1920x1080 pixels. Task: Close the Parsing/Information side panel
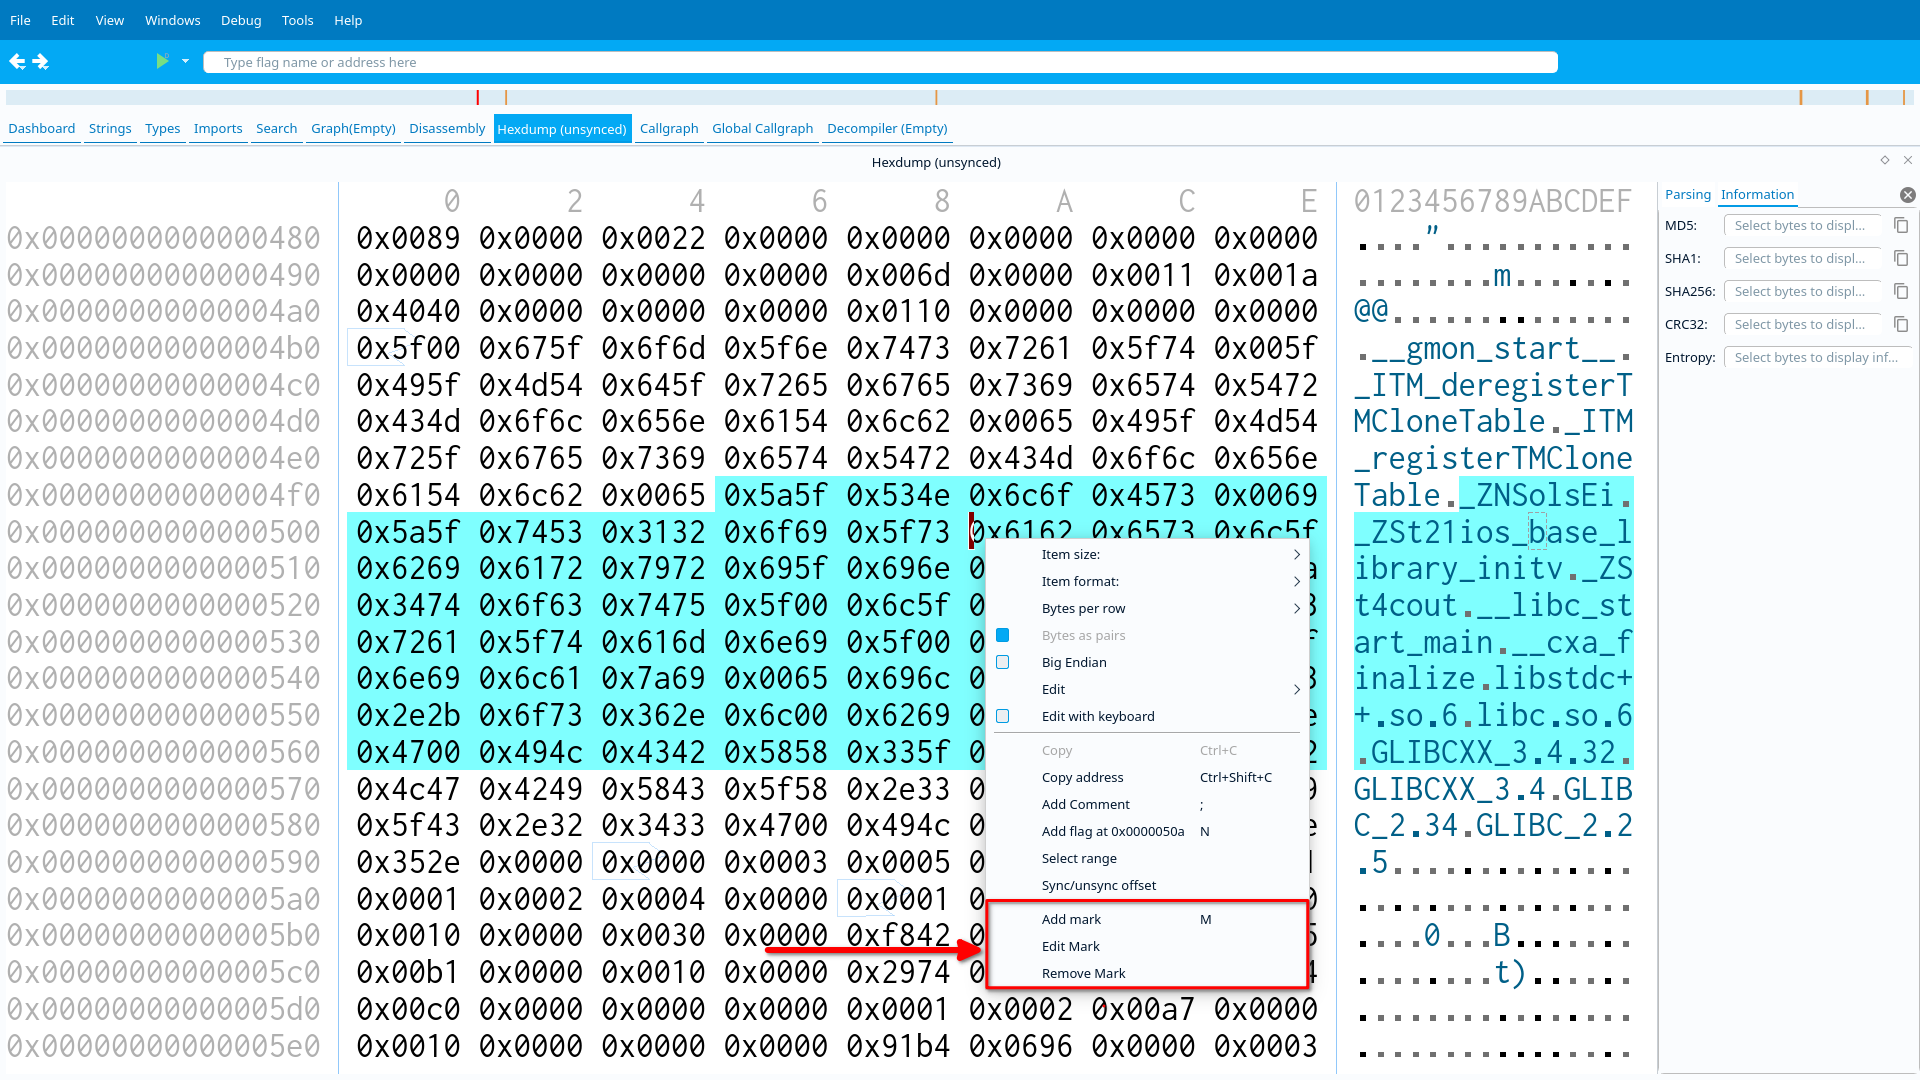[1907, 195]
